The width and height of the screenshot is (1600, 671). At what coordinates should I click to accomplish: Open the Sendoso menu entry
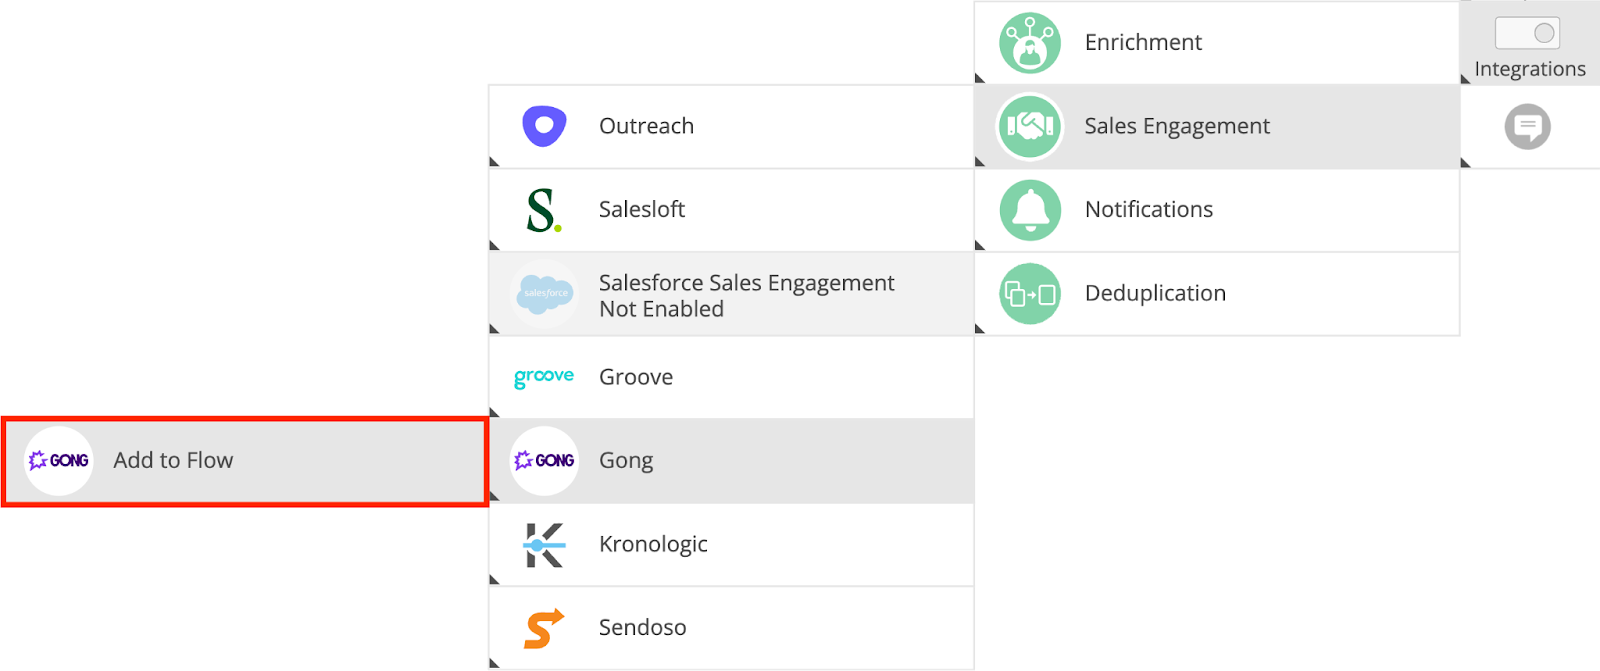[731, 628]
